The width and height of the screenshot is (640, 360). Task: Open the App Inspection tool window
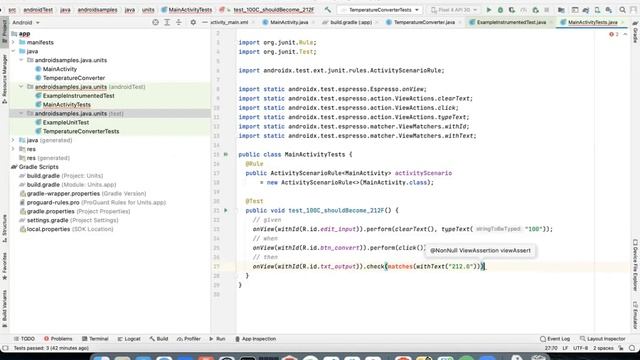[x=256, y=339]
